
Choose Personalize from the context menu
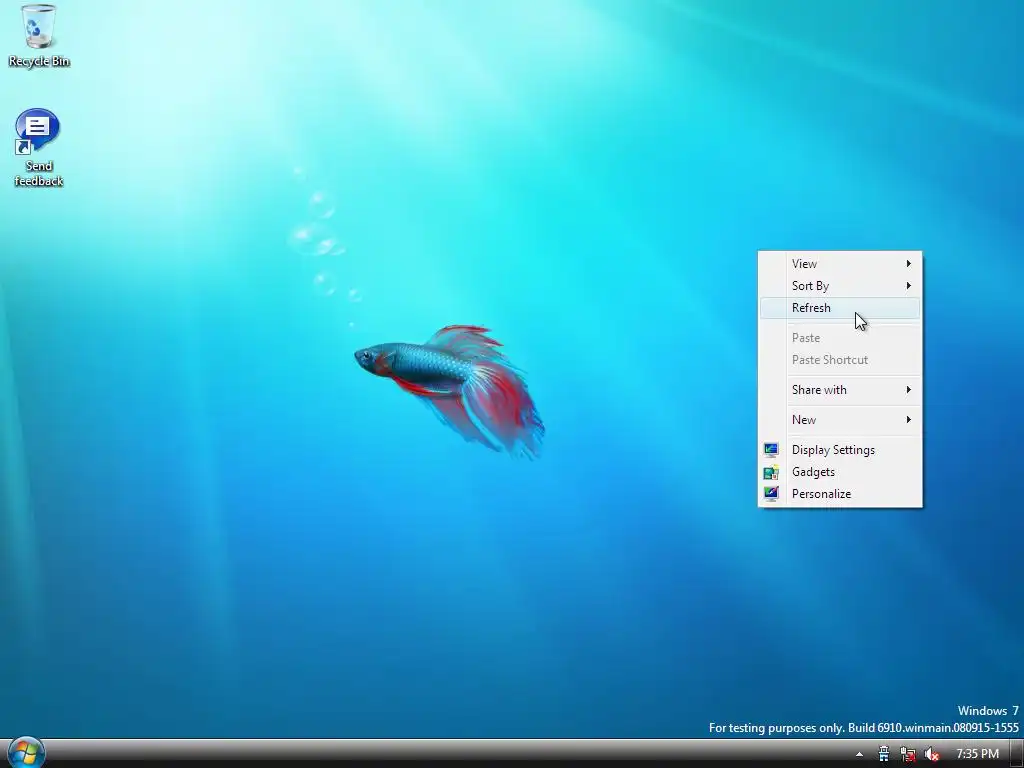[840, 494]
